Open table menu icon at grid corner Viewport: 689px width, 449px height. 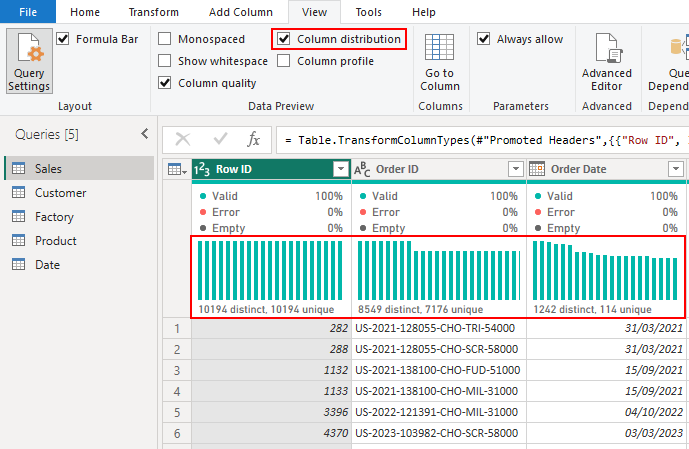point(178,170)
